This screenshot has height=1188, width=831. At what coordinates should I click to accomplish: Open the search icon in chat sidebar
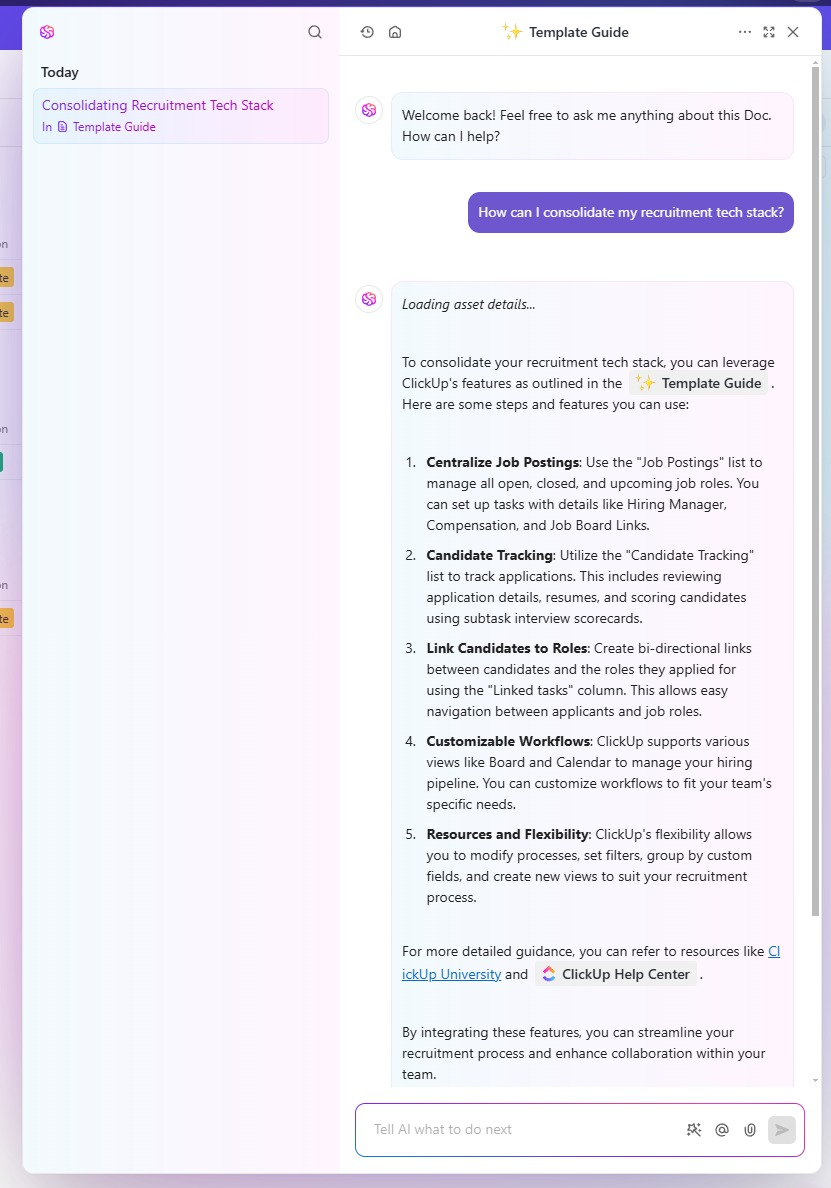tap(315, 32)
